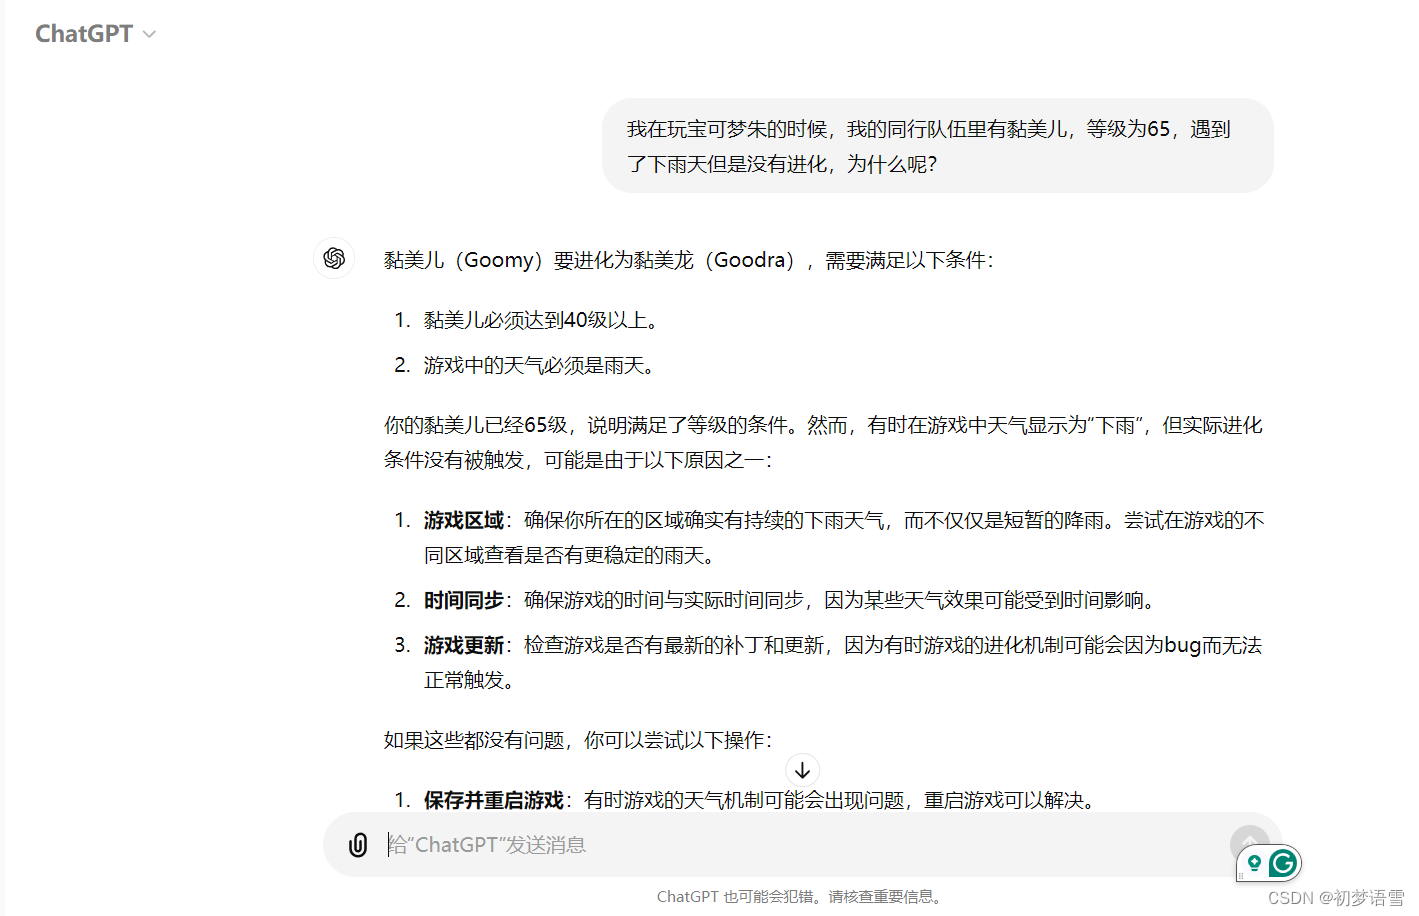Click the bold heading '游戏区域'
This screenshot has height=916, width=1419.
pyautogui.click(x=464, y=520)
